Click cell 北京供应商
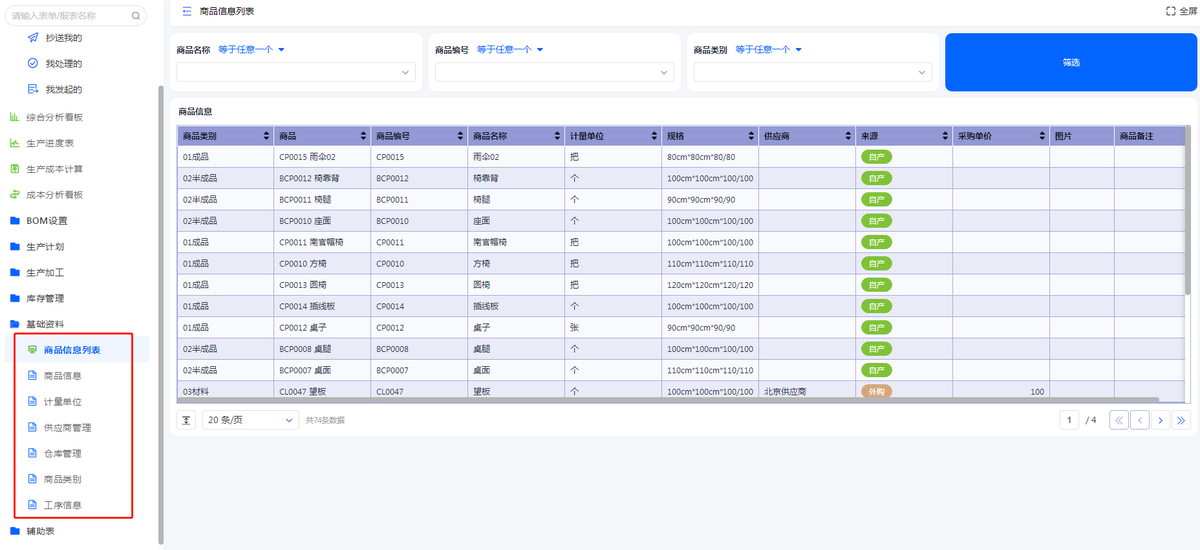Screen dimensions: 1200x550 pos(806,392)
